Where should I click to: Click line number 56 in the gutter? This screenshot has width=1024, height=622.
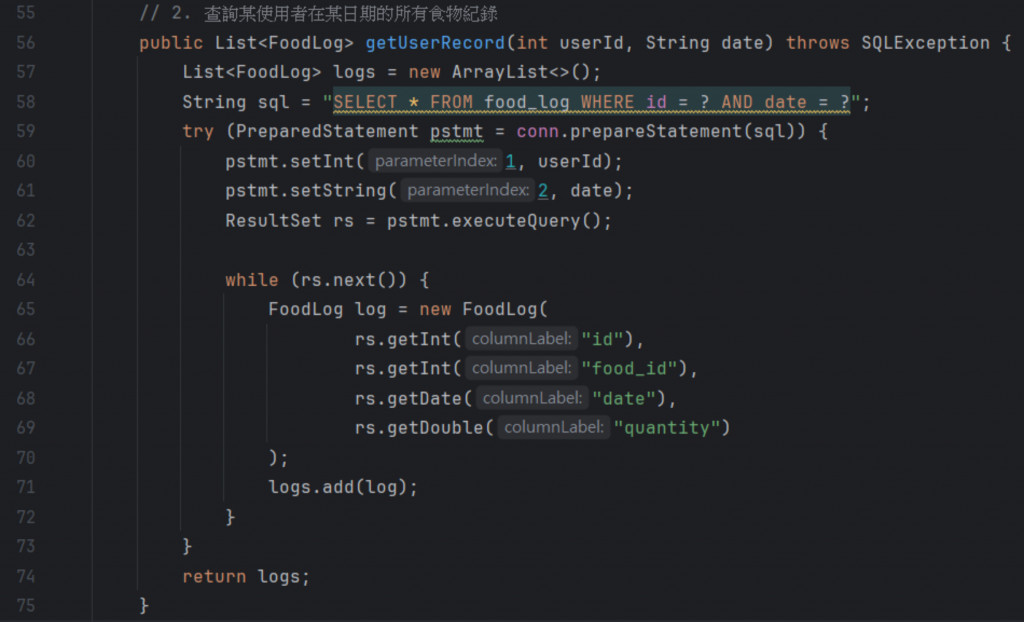[x=25, y=42]
